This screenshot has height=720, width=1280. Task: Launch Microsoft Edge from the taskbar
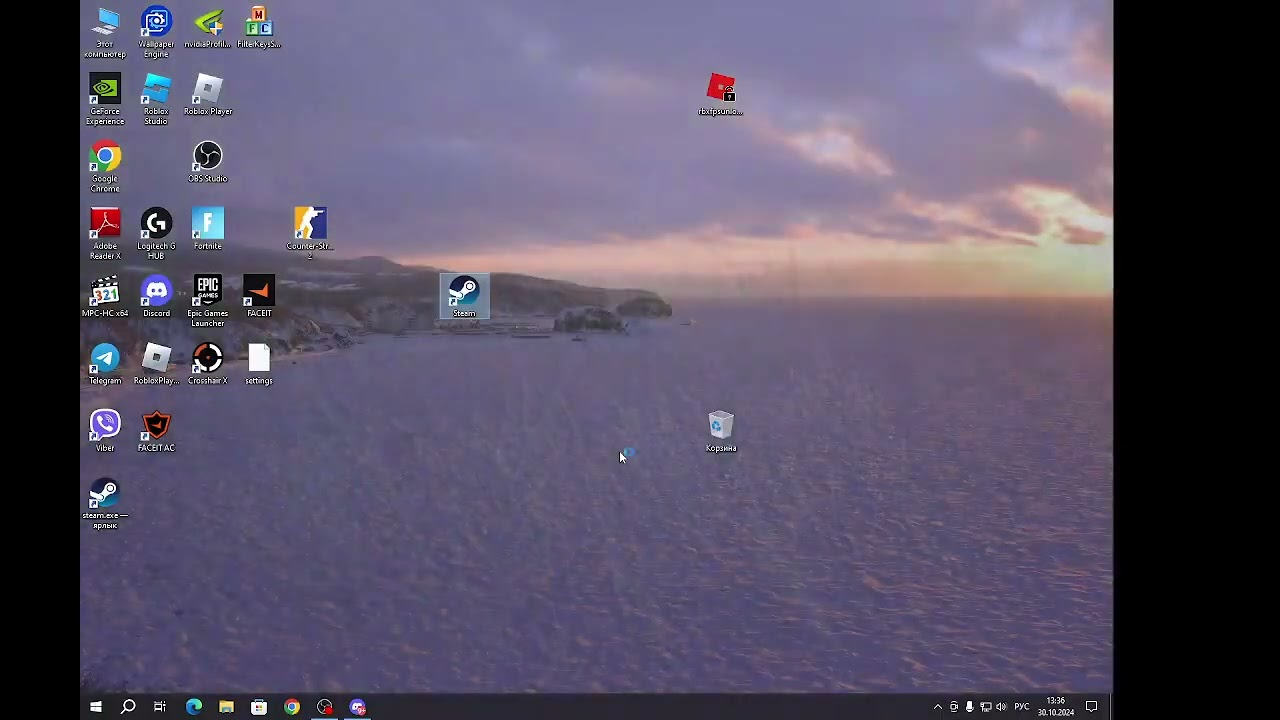pyautogui.click(x=194, y=707)
